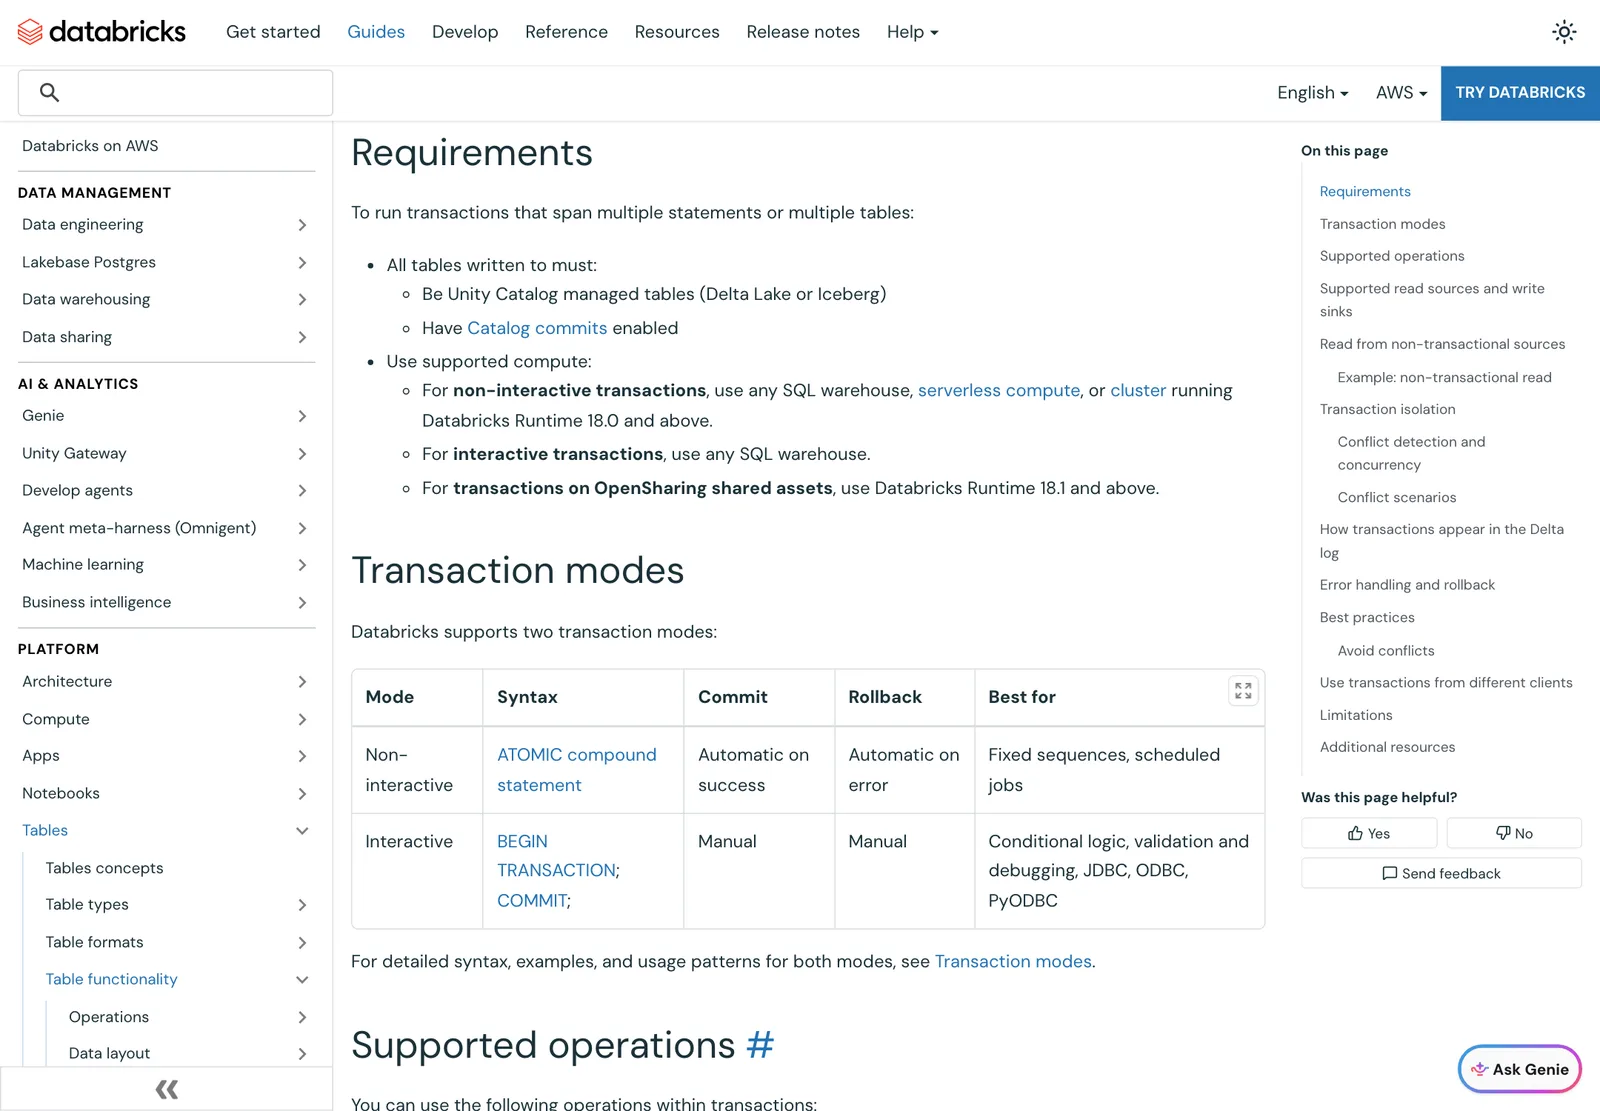Jump to Best practices in page outline

tap(1367, 618)
